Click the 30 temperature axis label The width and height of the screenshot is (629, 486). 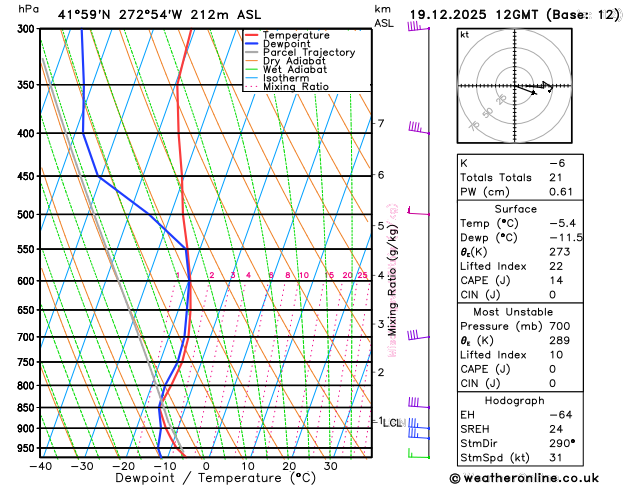click(x=331, y=466)
